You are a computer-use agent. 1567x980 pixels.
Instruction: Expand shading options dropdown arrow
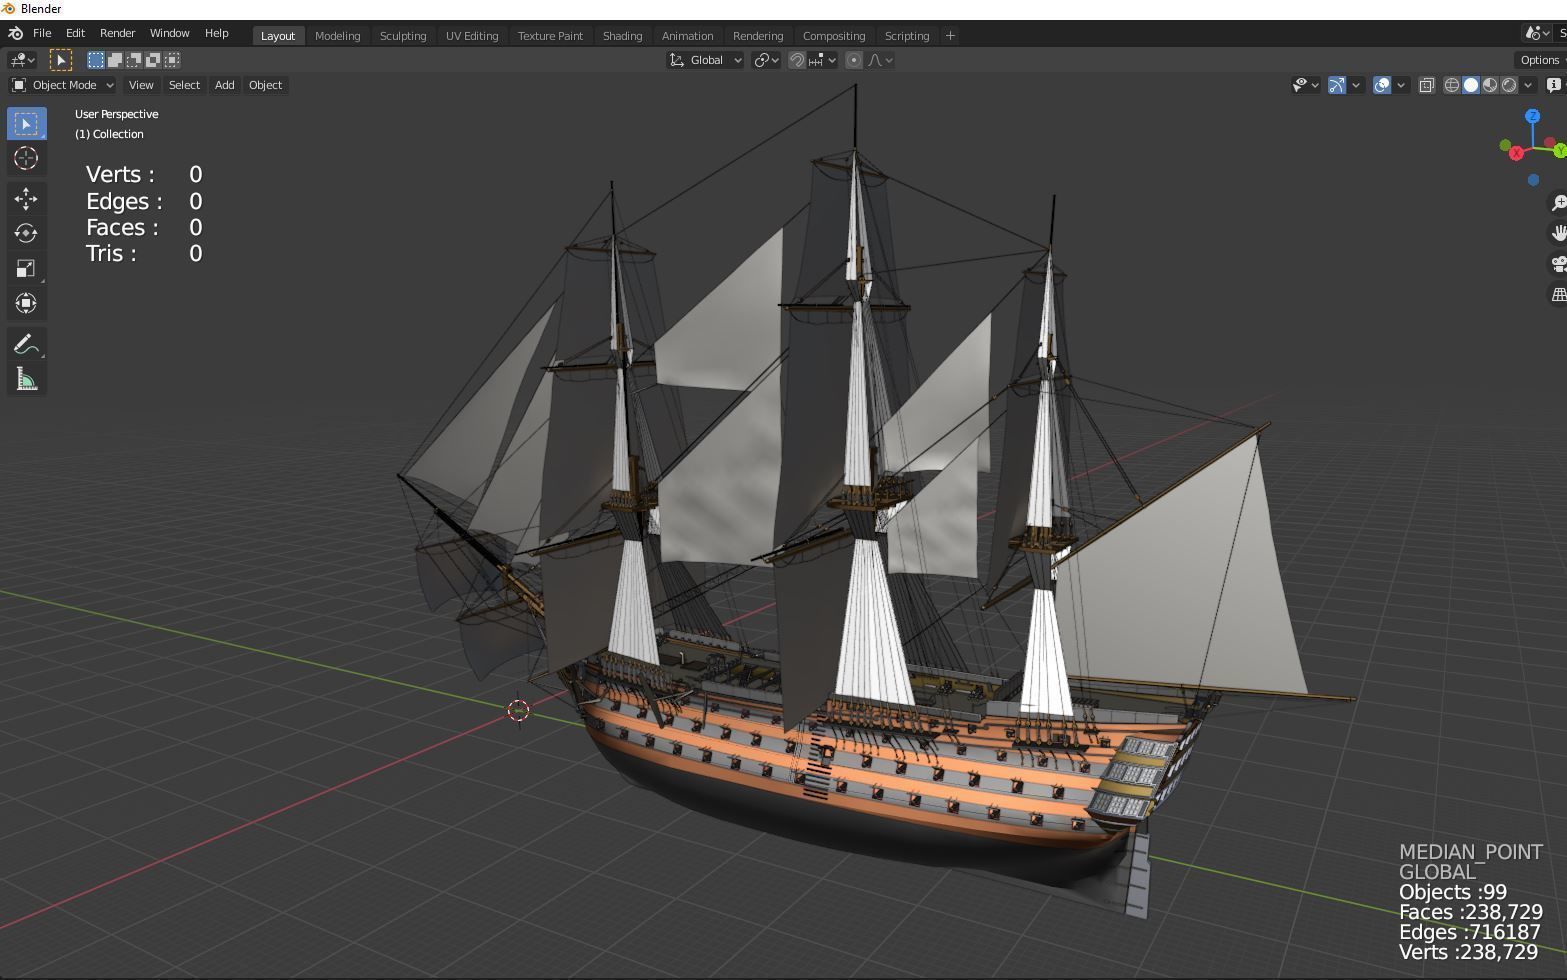(x=1528, y=85)
